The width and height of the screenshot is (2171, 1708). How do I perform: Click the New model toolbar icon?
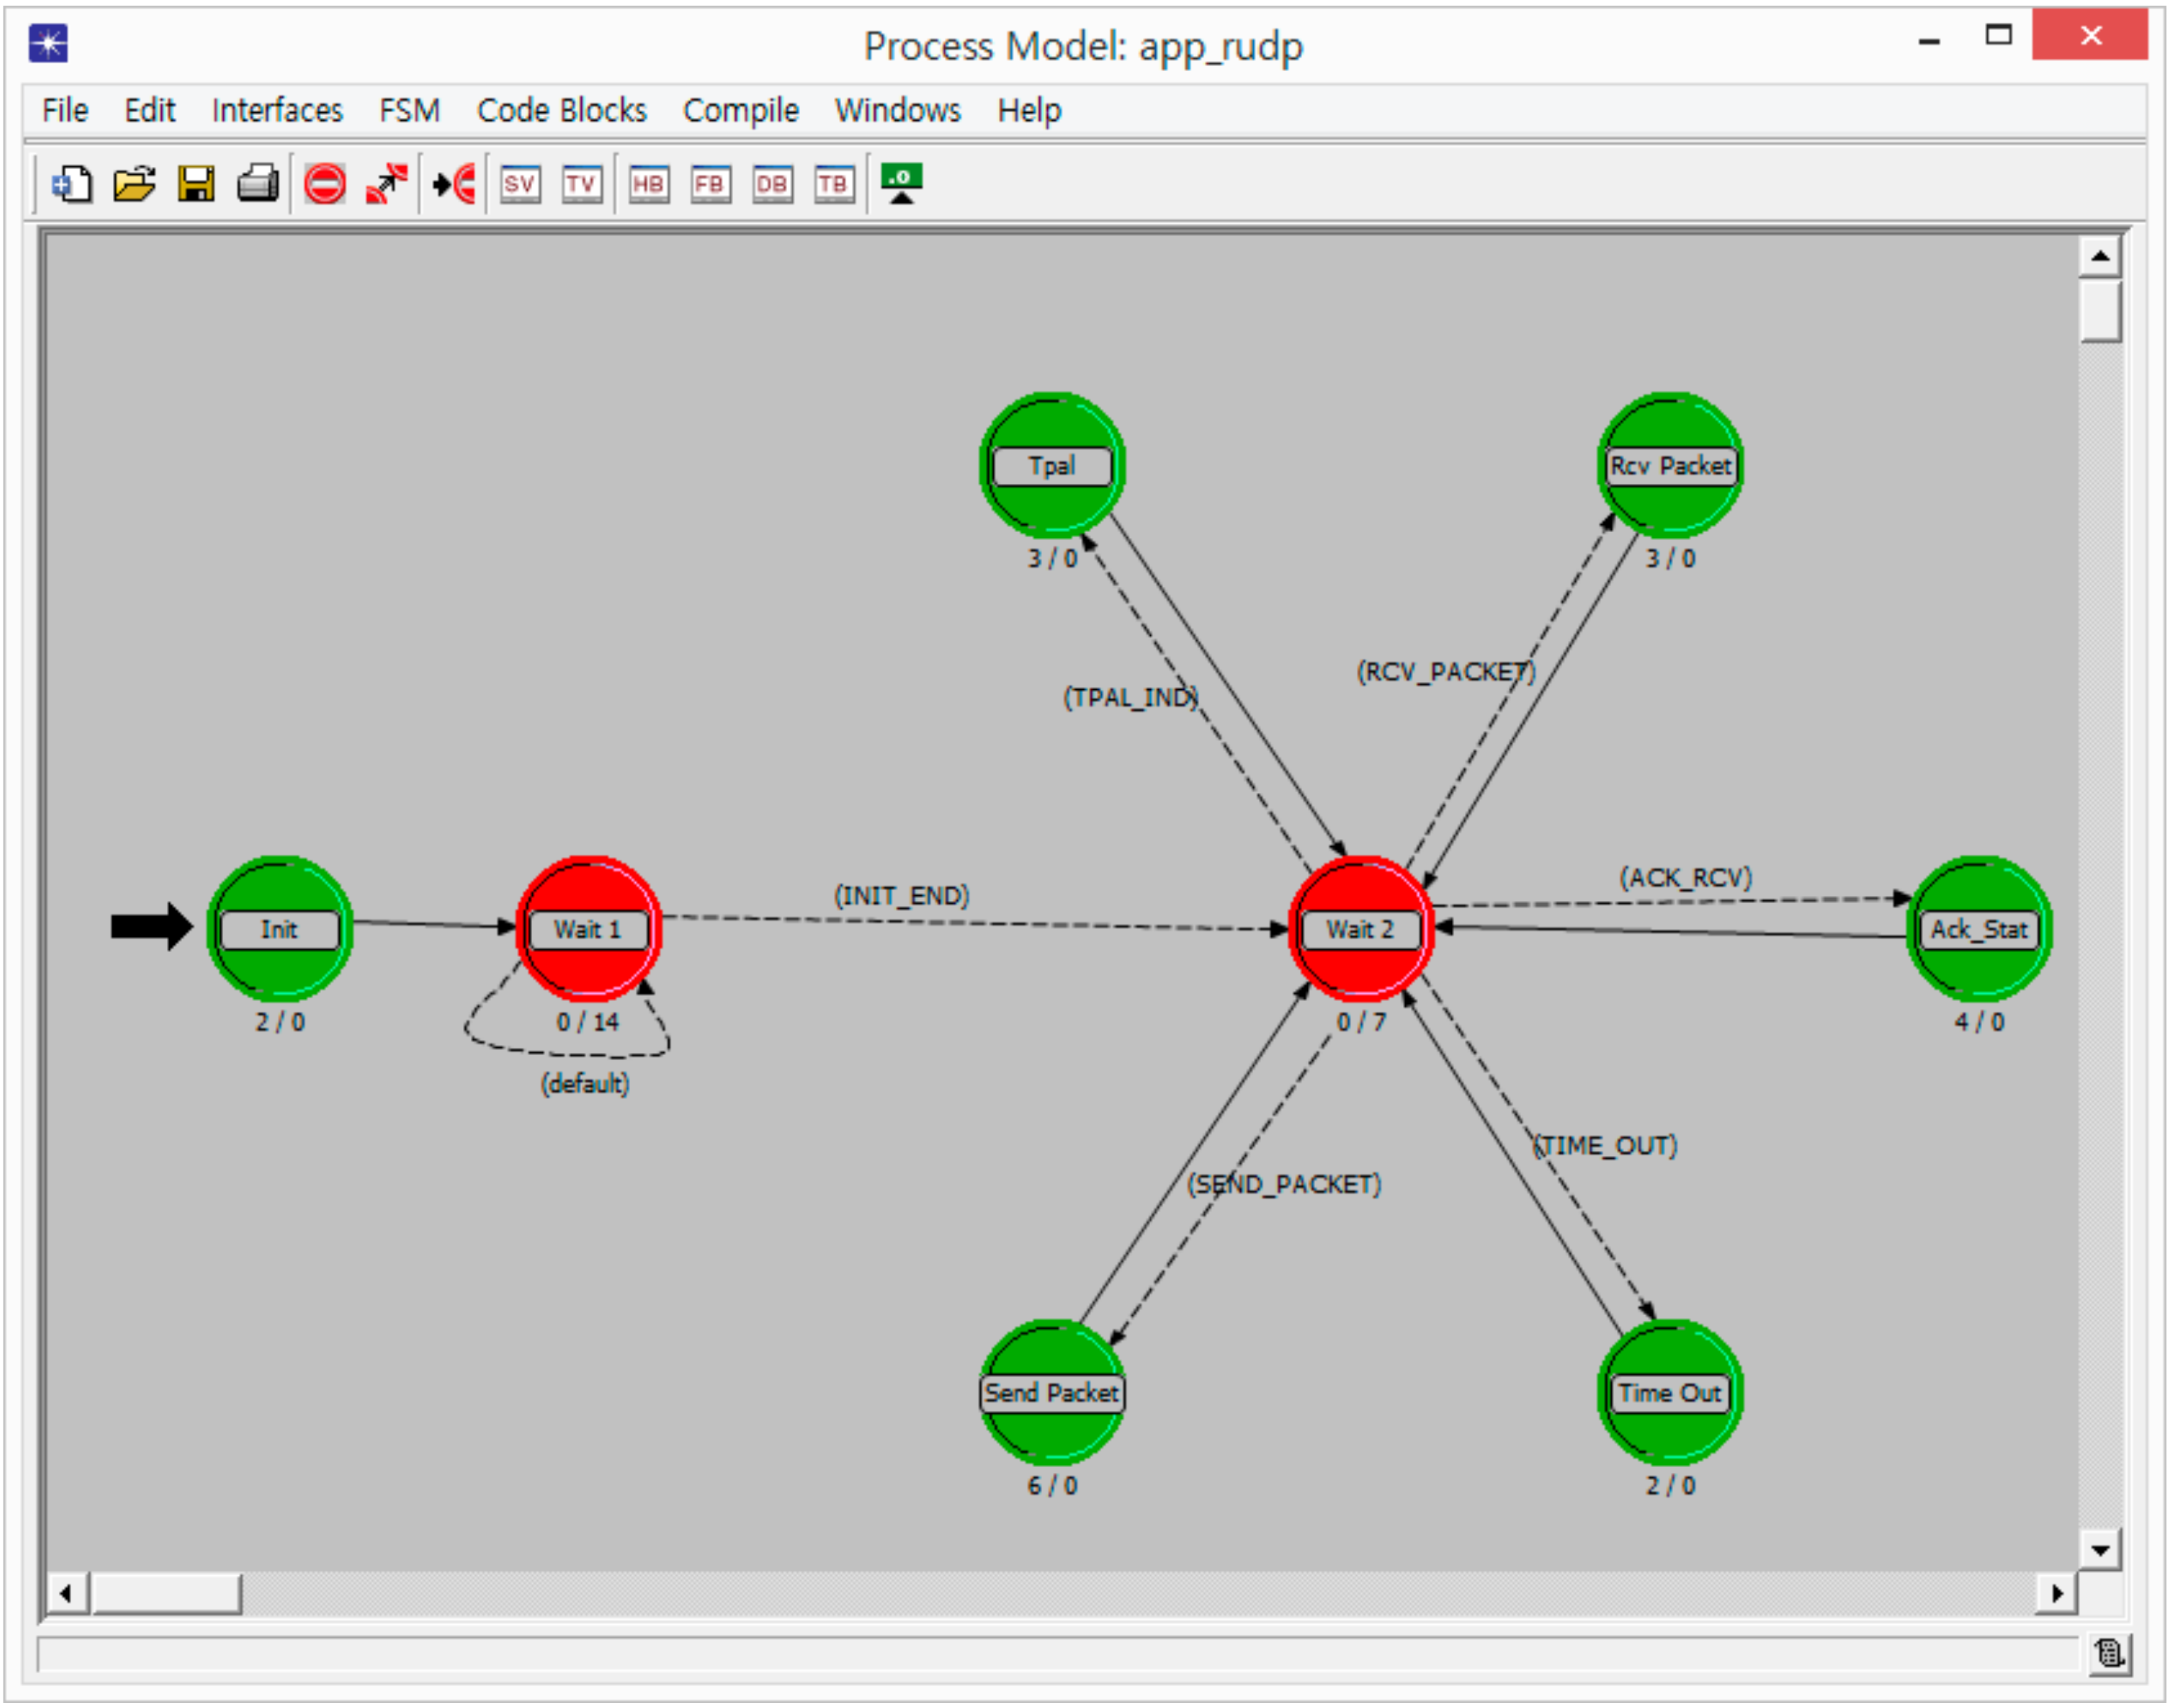(x=72, y=184)
